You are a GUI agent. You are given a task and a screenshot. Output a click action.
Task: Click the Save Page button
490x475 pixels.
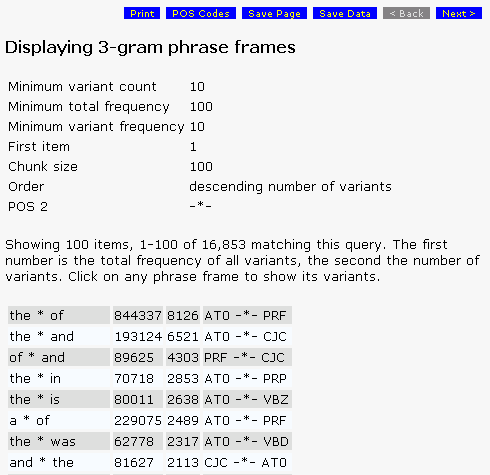tap(274, 13)
